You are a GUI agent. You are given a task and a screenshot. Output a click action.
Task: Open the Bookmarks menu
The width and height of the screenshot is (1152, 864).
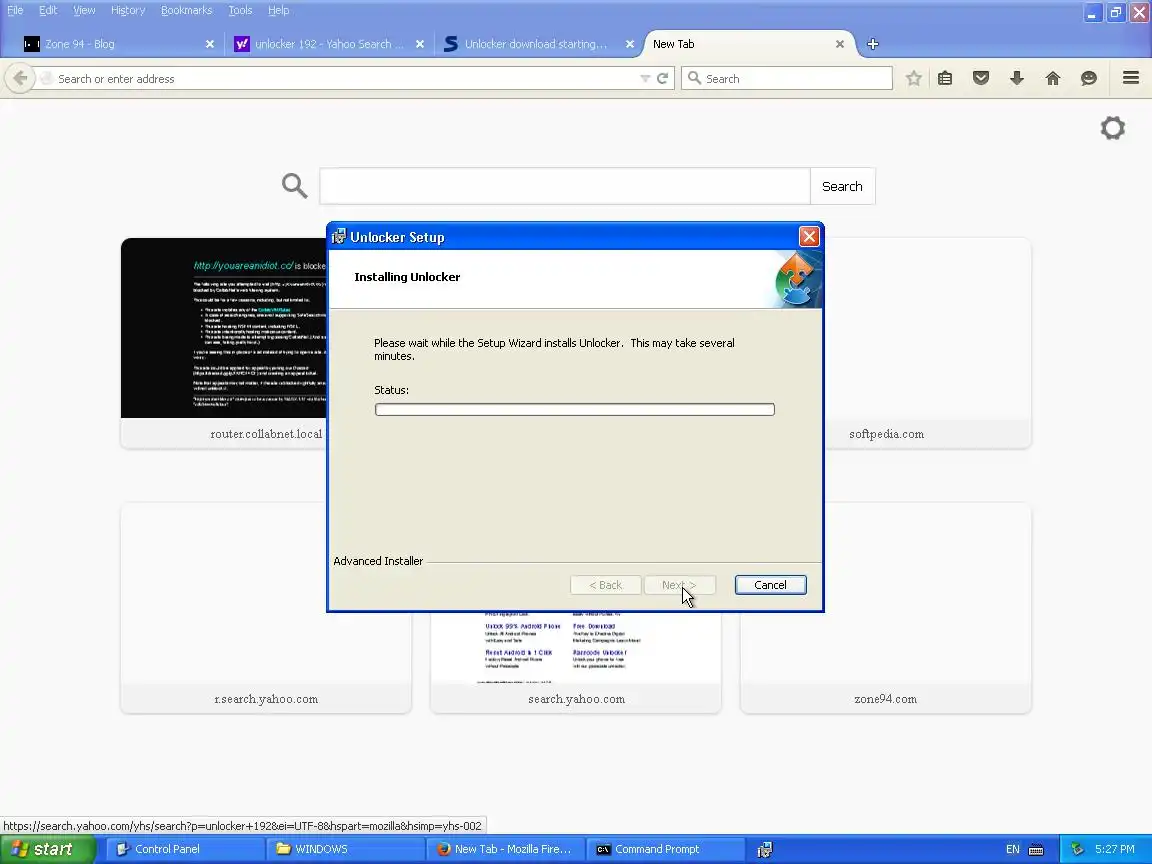click(186, 10)
